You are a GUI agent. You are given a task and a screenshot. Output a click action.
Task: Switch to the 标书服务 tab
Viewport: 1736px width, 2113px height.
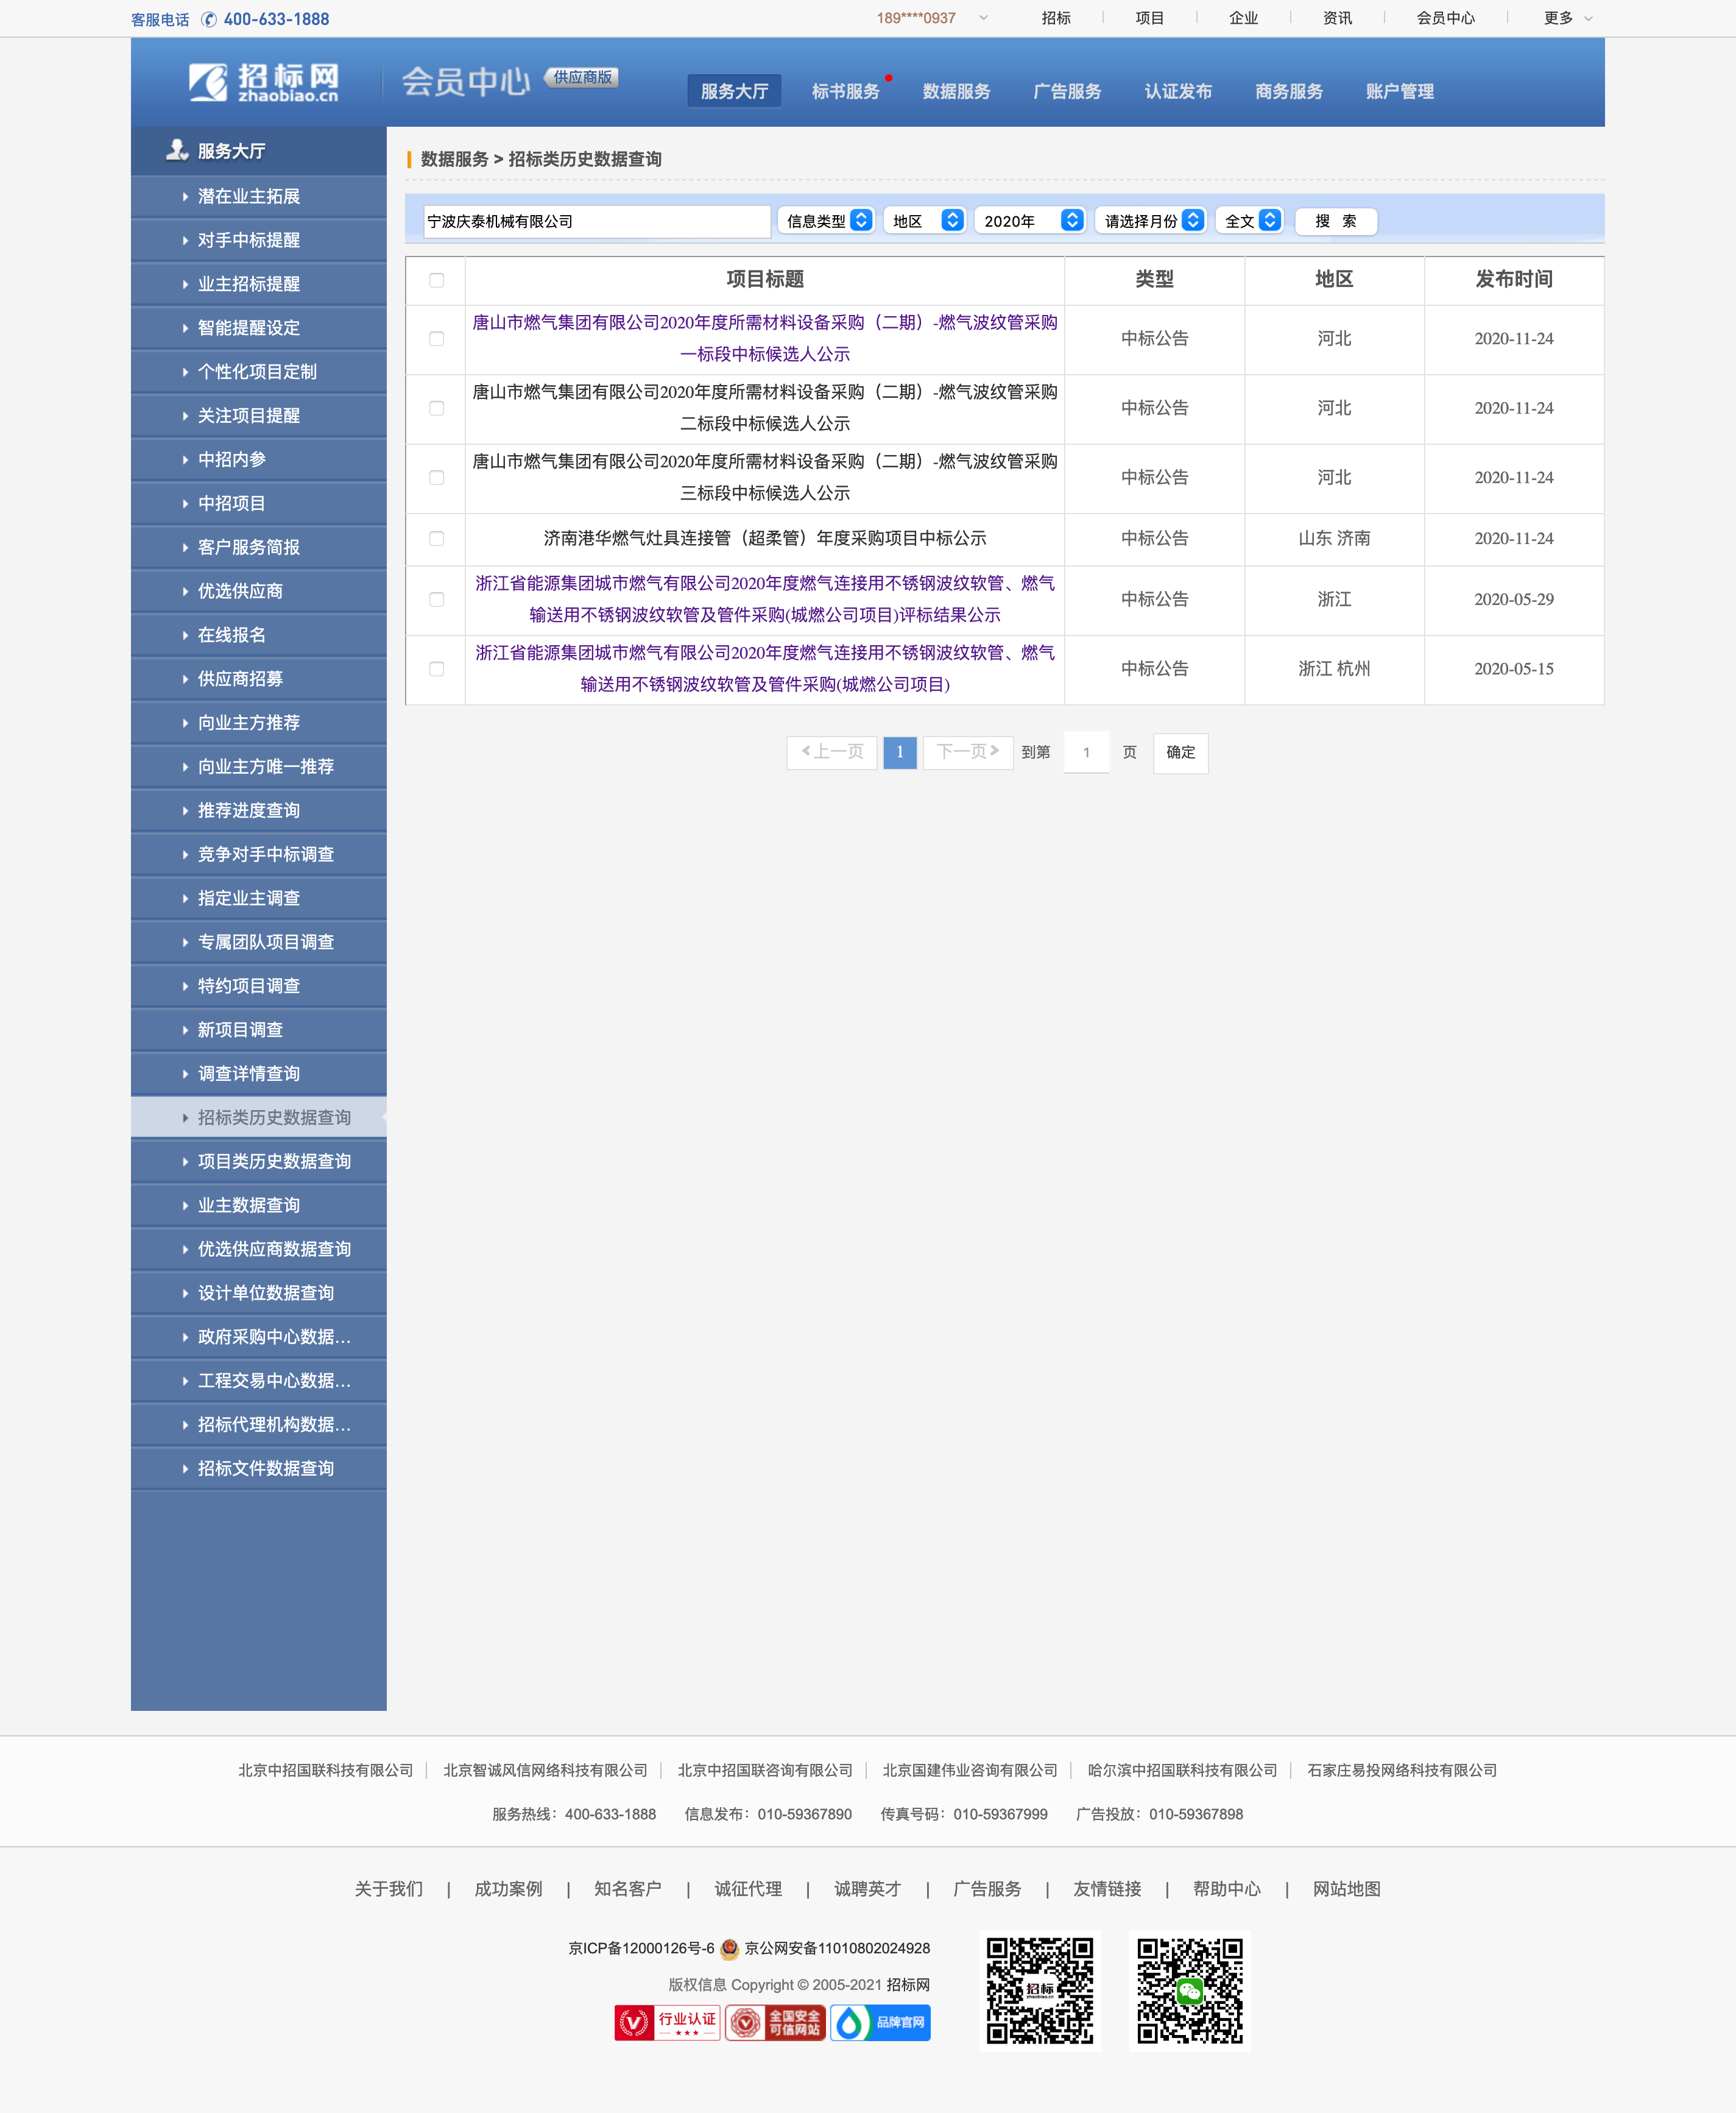[845, 91]
